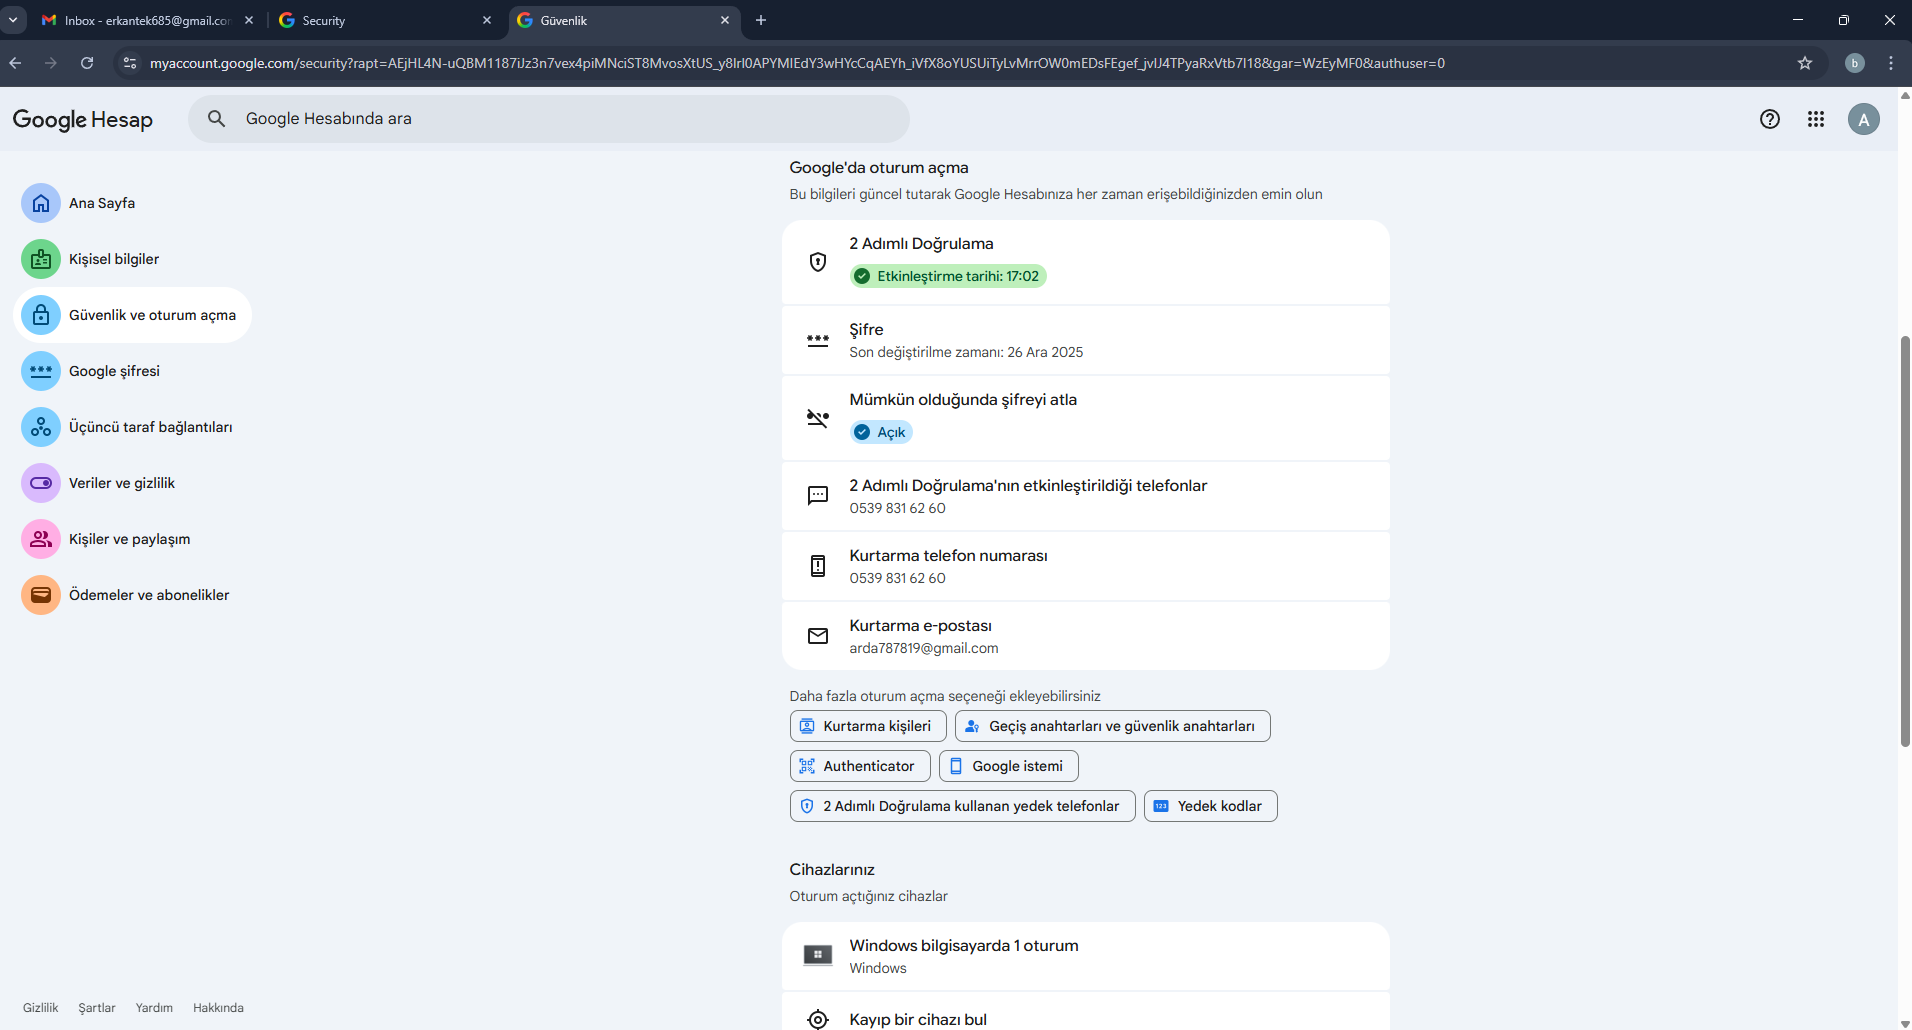Screen dimensions: 1912x1030
Task: Open Kurtarma e-postası arda787819@gmail.com row
Action: [x=1086, y=636]
